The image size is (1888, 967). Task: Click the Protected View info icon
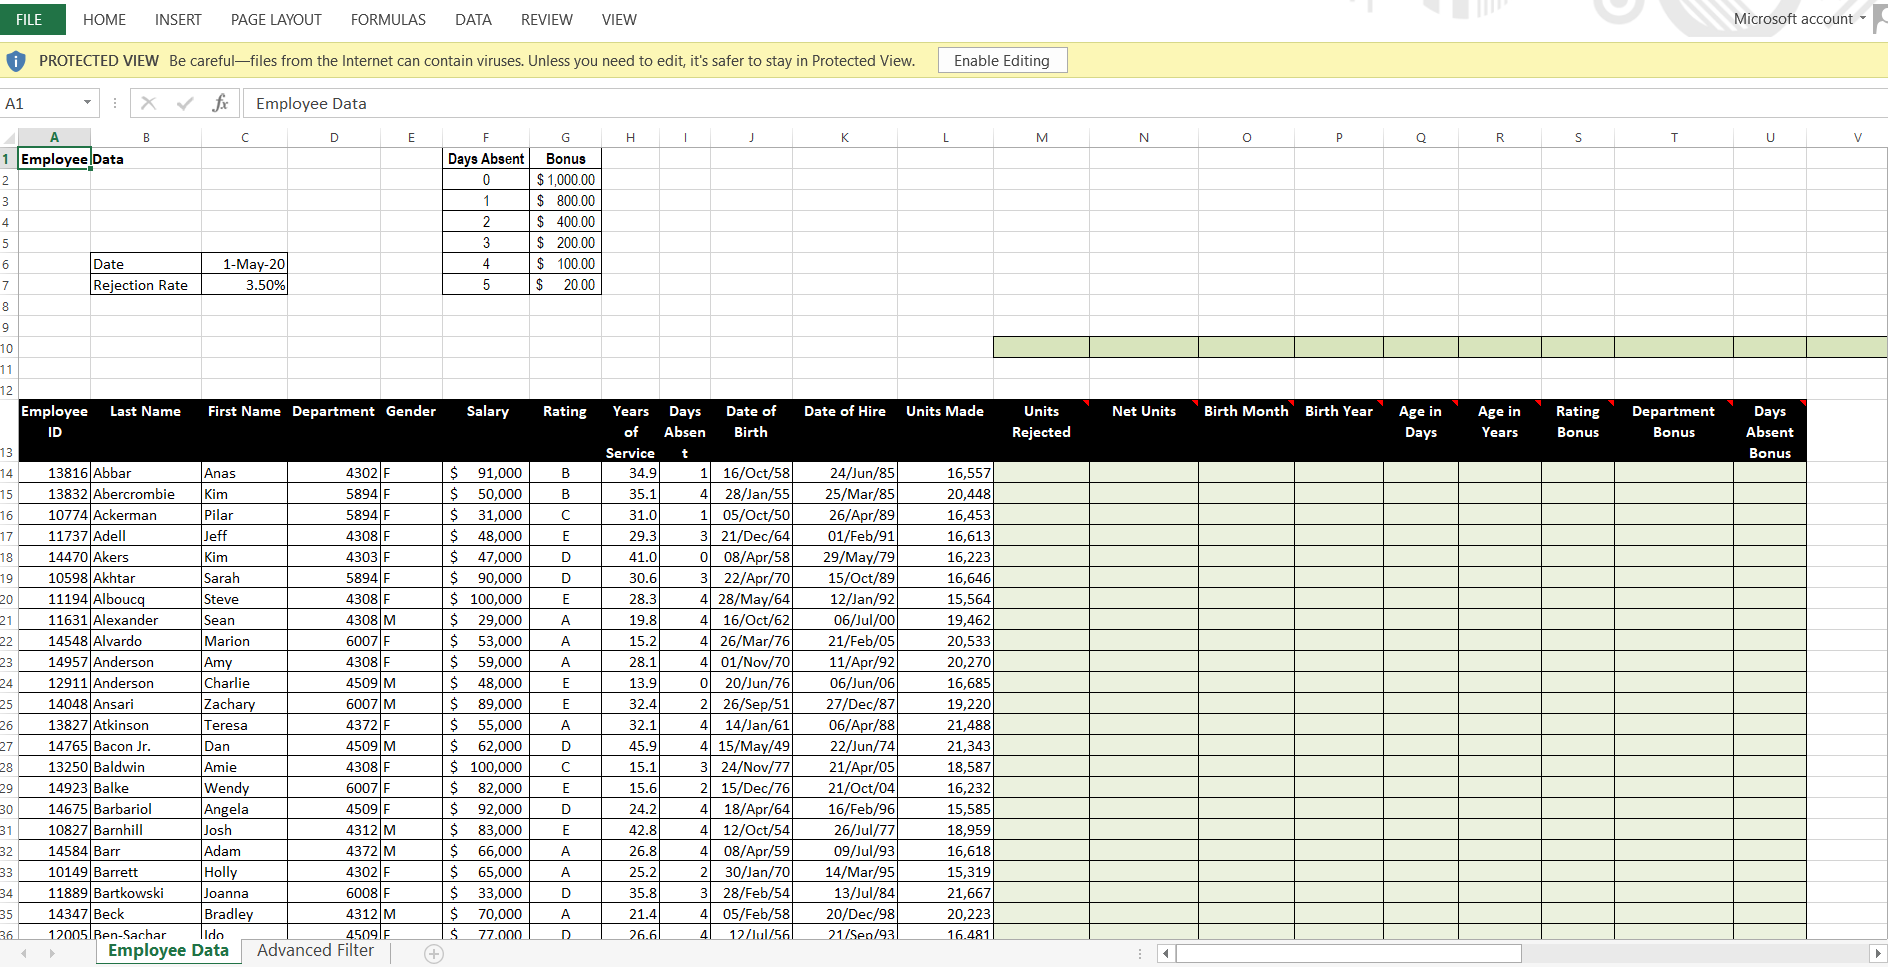pos(16,60)
